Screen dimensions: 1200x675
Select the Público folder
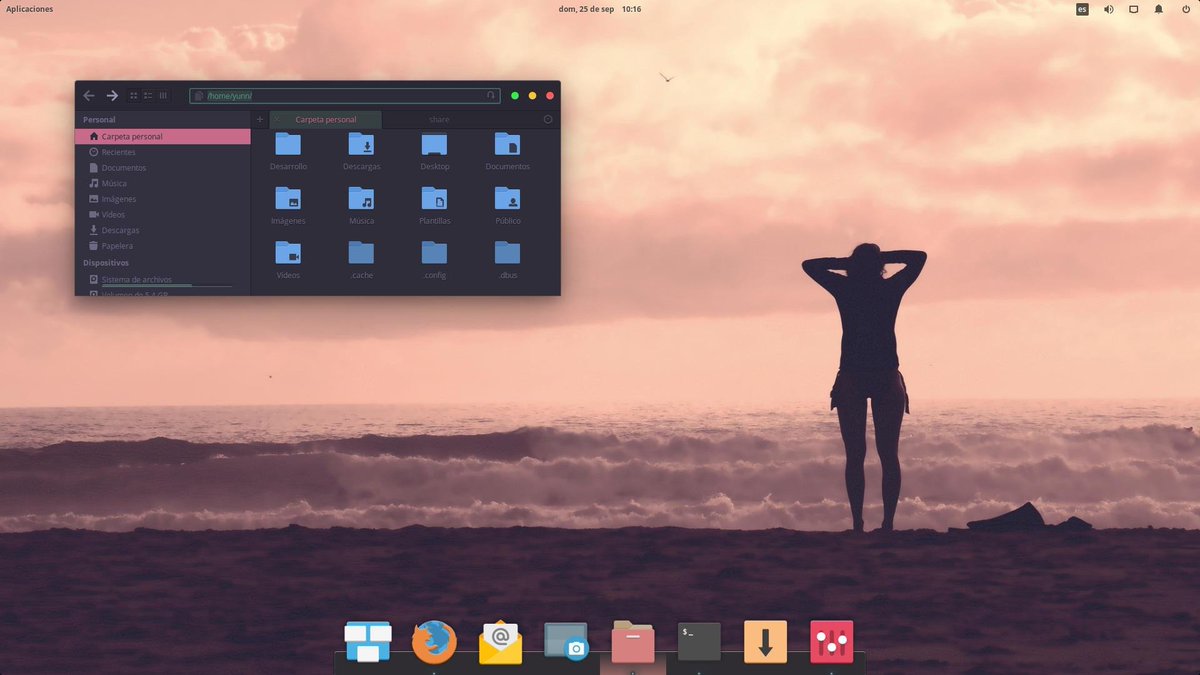pyautogui.click(x=507, y=205)
